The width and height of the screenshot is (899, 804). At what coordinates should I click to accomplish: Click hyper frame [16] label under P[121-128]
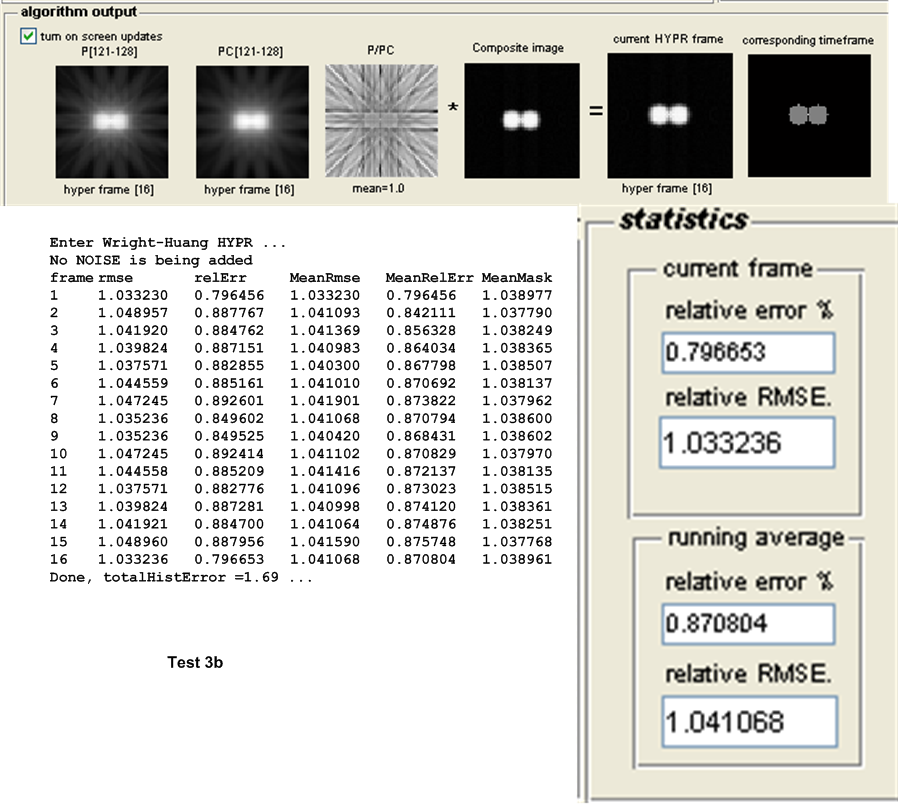pyautogui.click(x=110, y=189)
